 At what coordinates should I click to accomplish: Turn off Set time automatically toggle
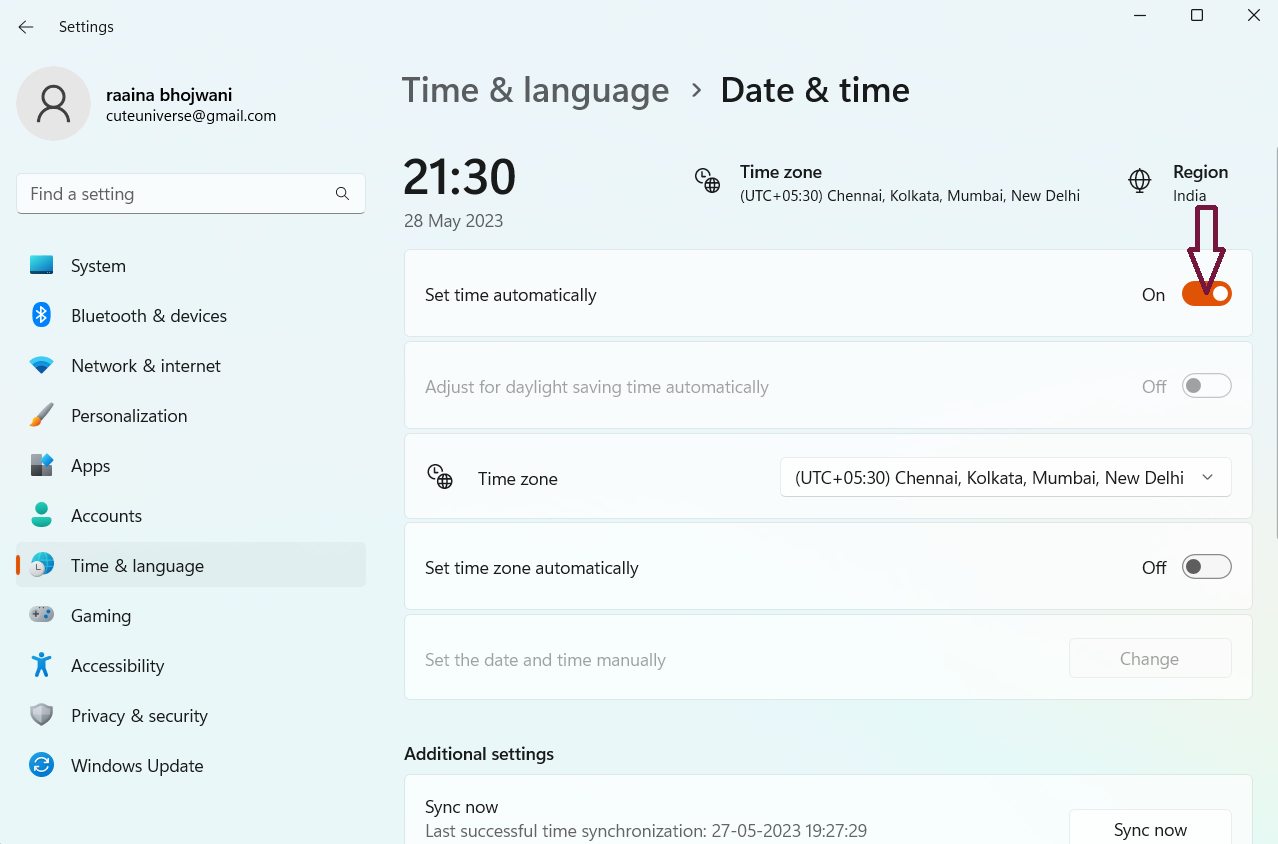(1206, 294)
